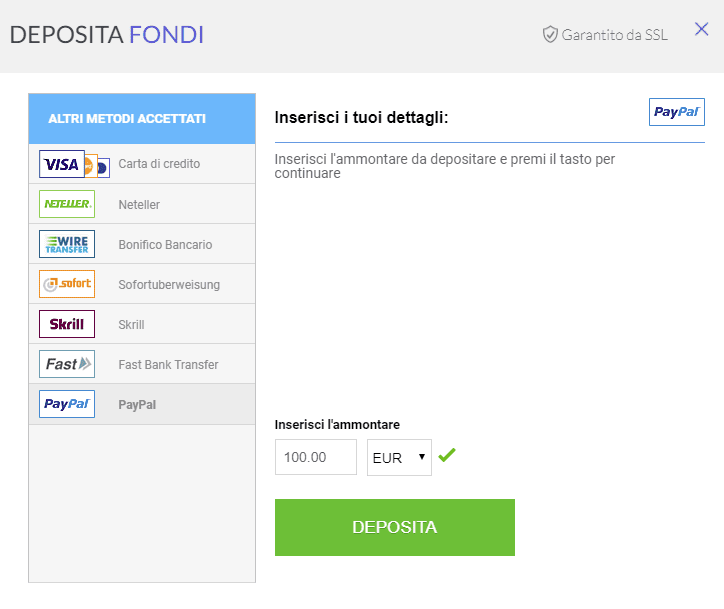Click the green validation checkmark
724x609 pixels.
click(447, 455)
